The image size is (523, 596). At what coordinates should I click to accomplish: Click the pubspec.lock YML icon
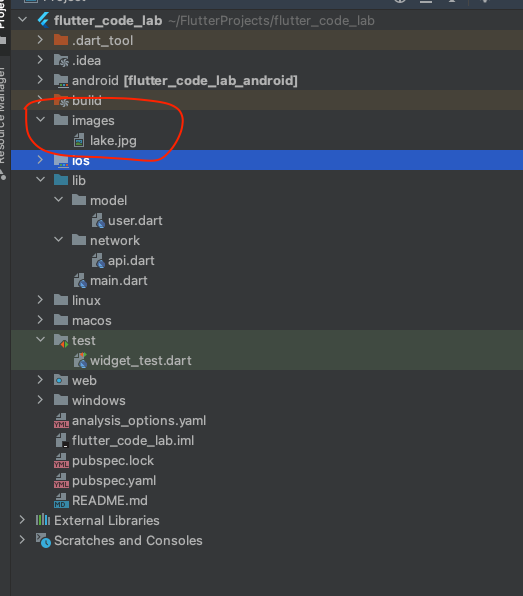click(x=61, y=461)
